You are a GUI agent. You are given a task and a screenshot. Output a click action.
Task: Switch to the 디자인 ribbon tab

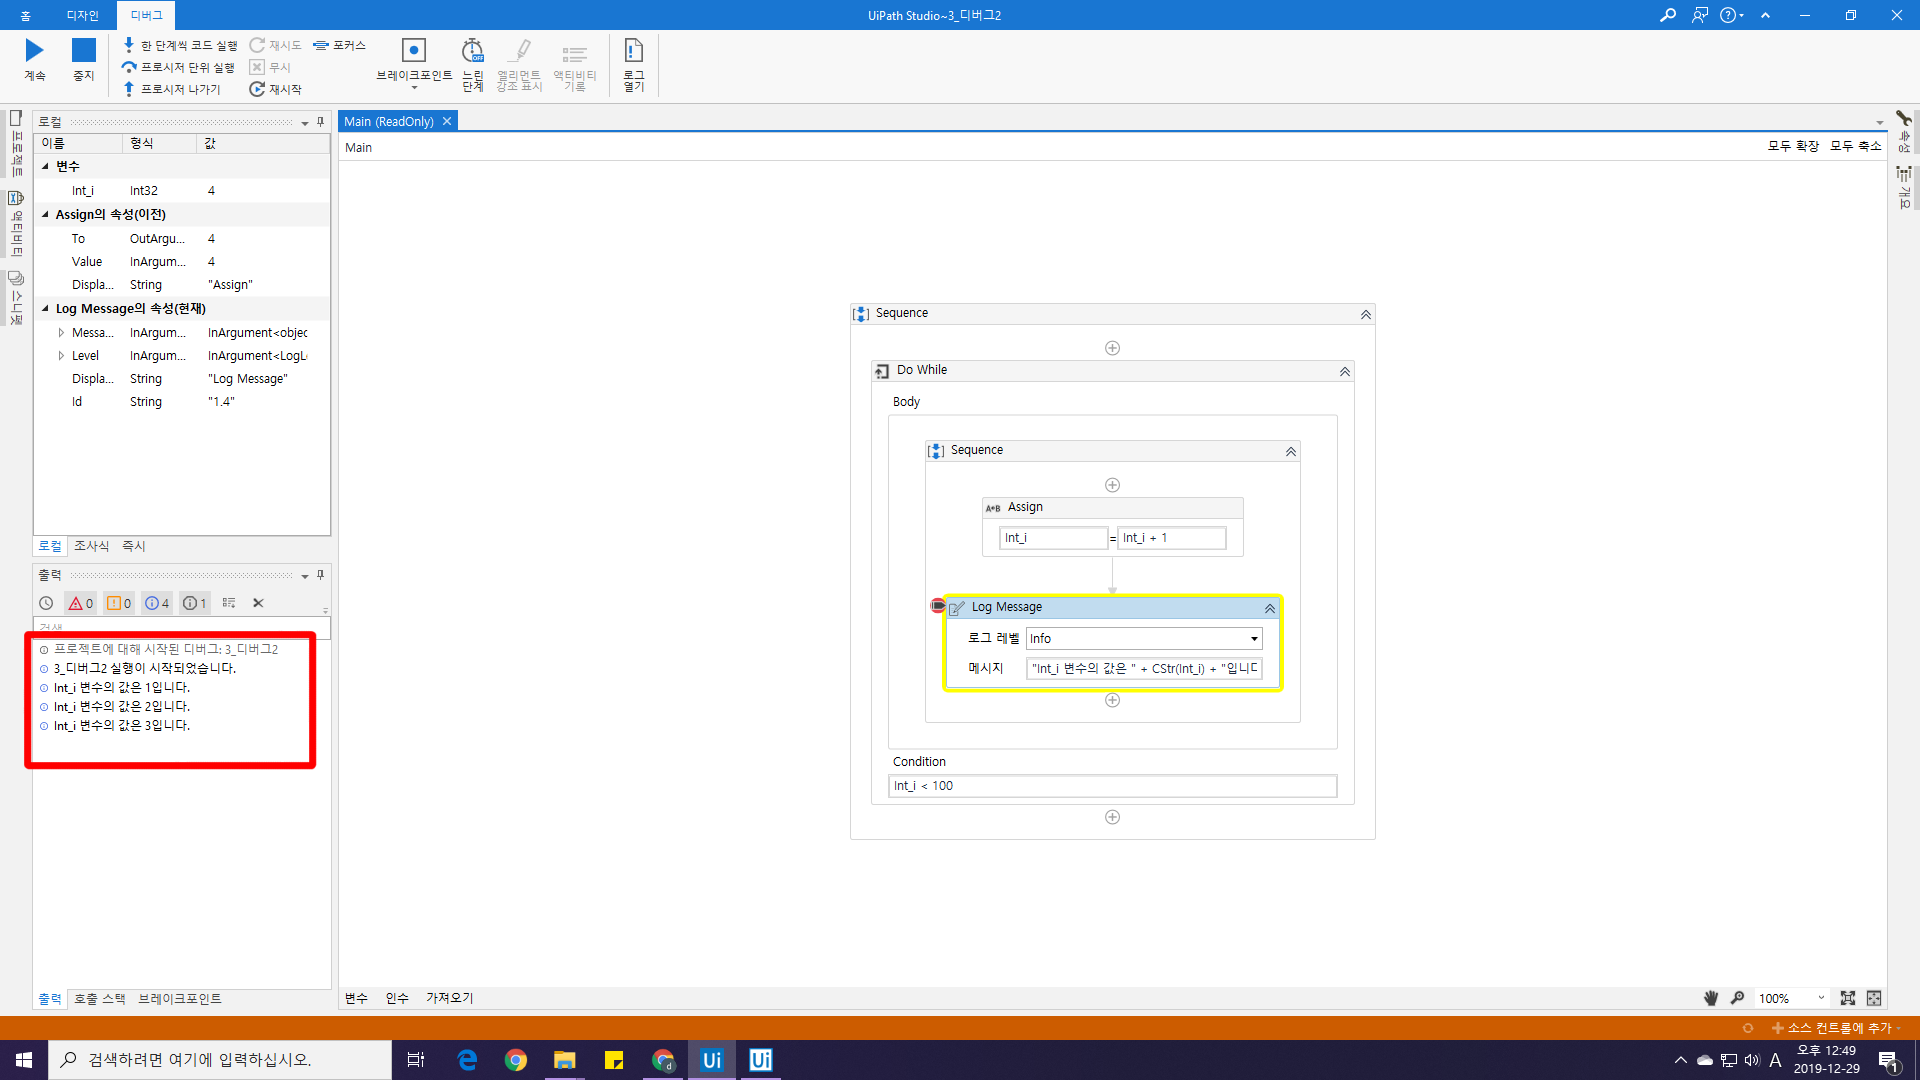82,15
